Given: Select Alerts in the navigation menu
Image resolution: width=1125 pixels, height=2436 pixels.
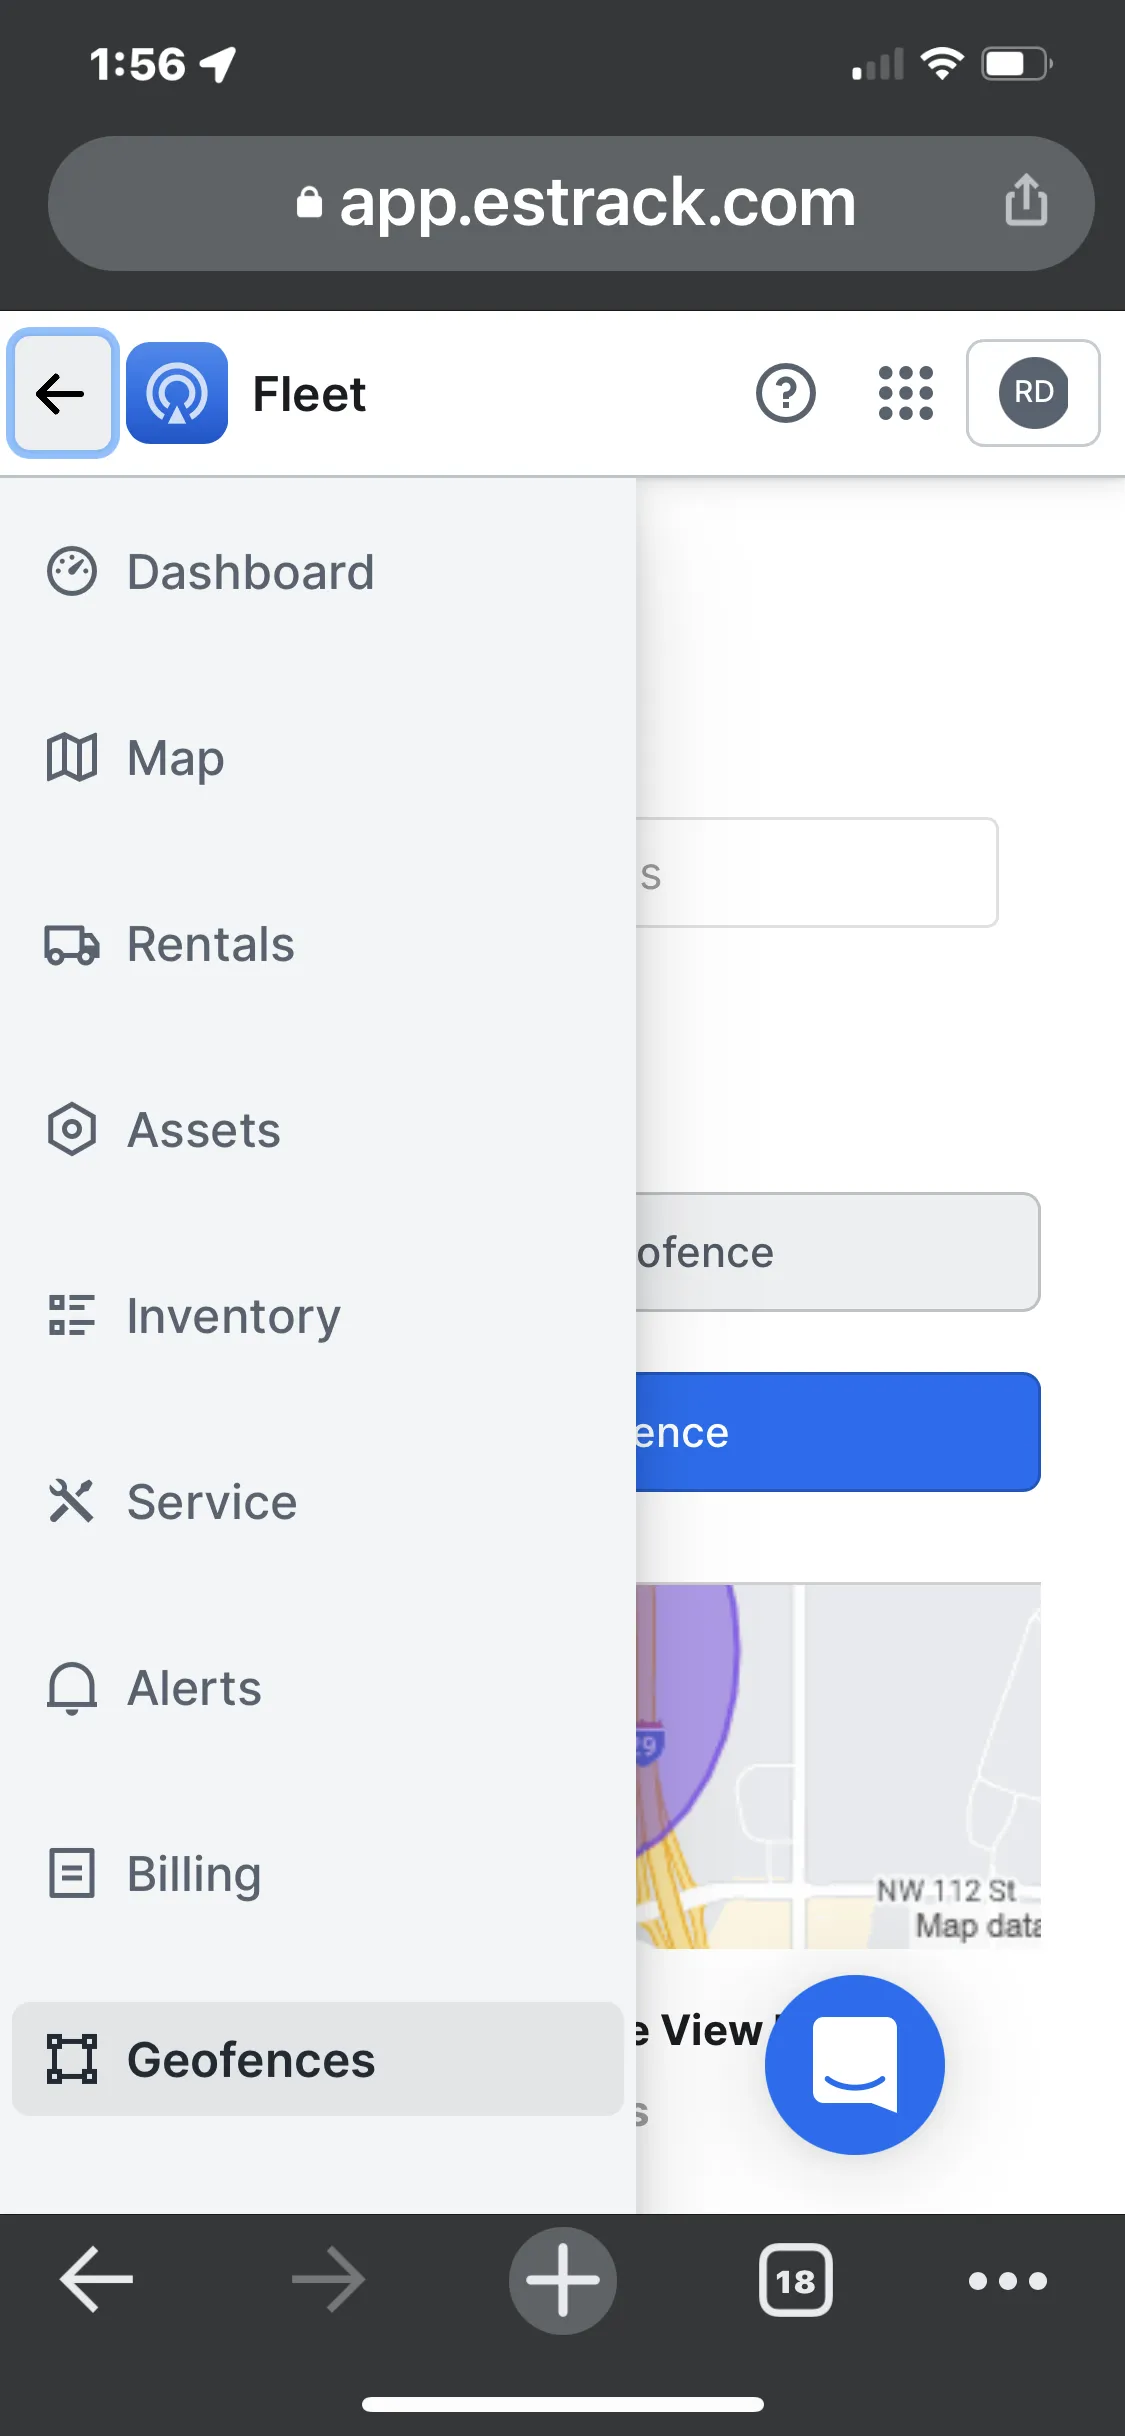Looking at the screenshot, I should pos(193,1687).
